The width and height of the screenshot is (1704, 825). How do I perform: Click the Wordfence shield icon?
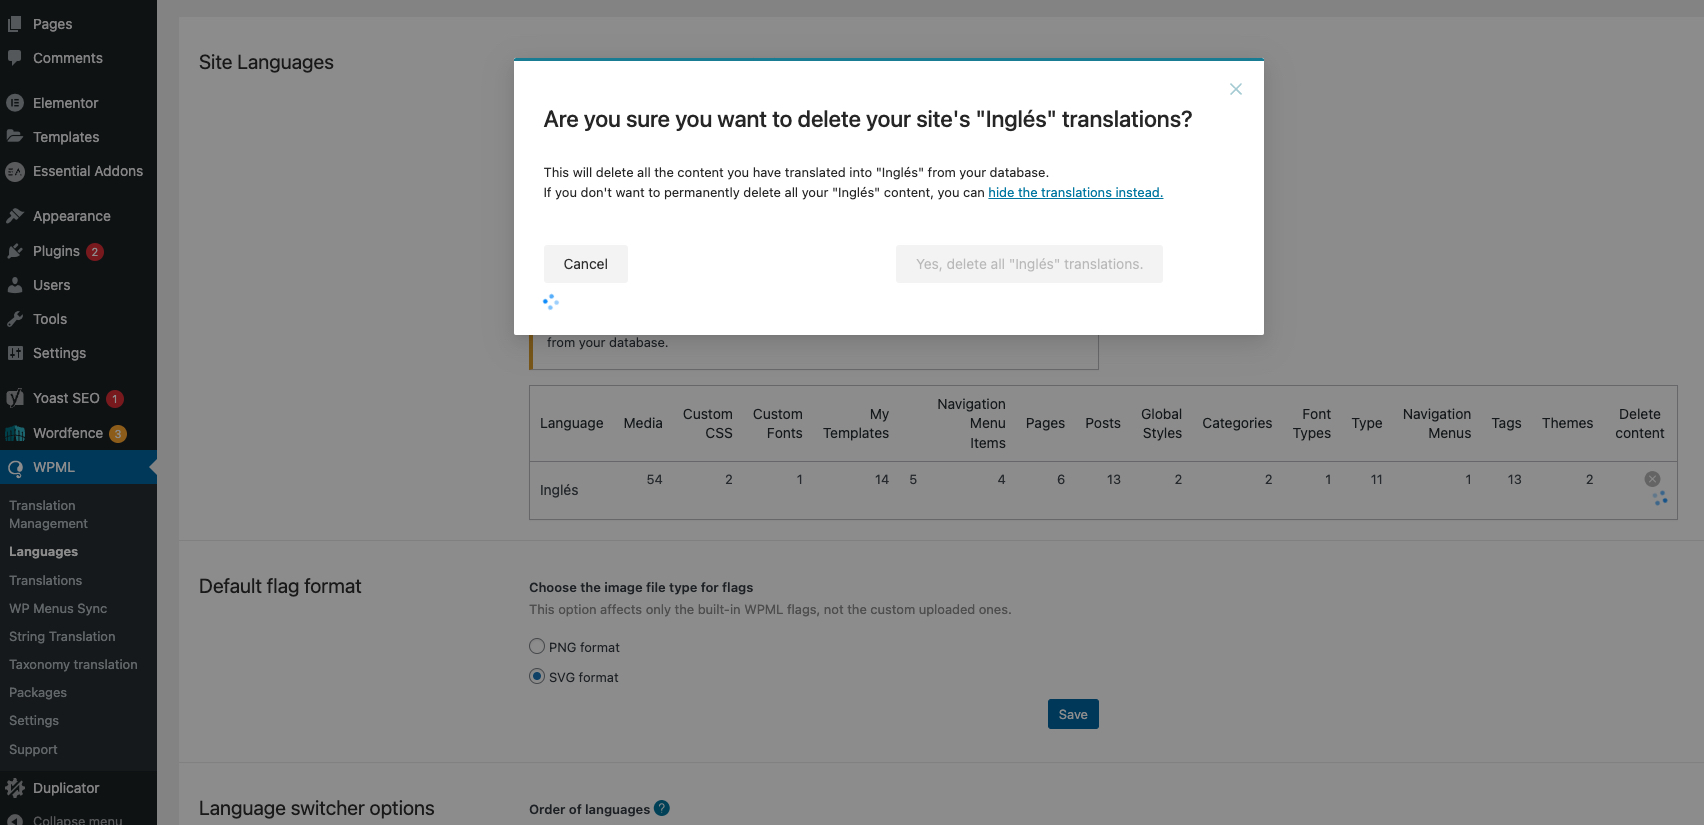click(15, 433)
